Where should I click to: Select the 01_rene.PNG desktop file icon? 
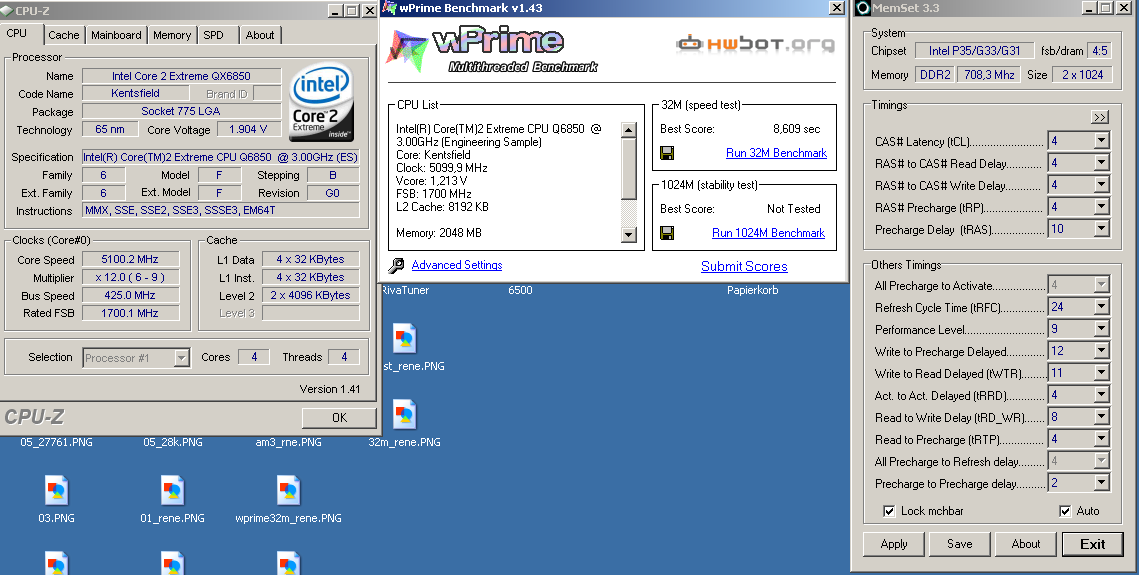tap(173, 492)
